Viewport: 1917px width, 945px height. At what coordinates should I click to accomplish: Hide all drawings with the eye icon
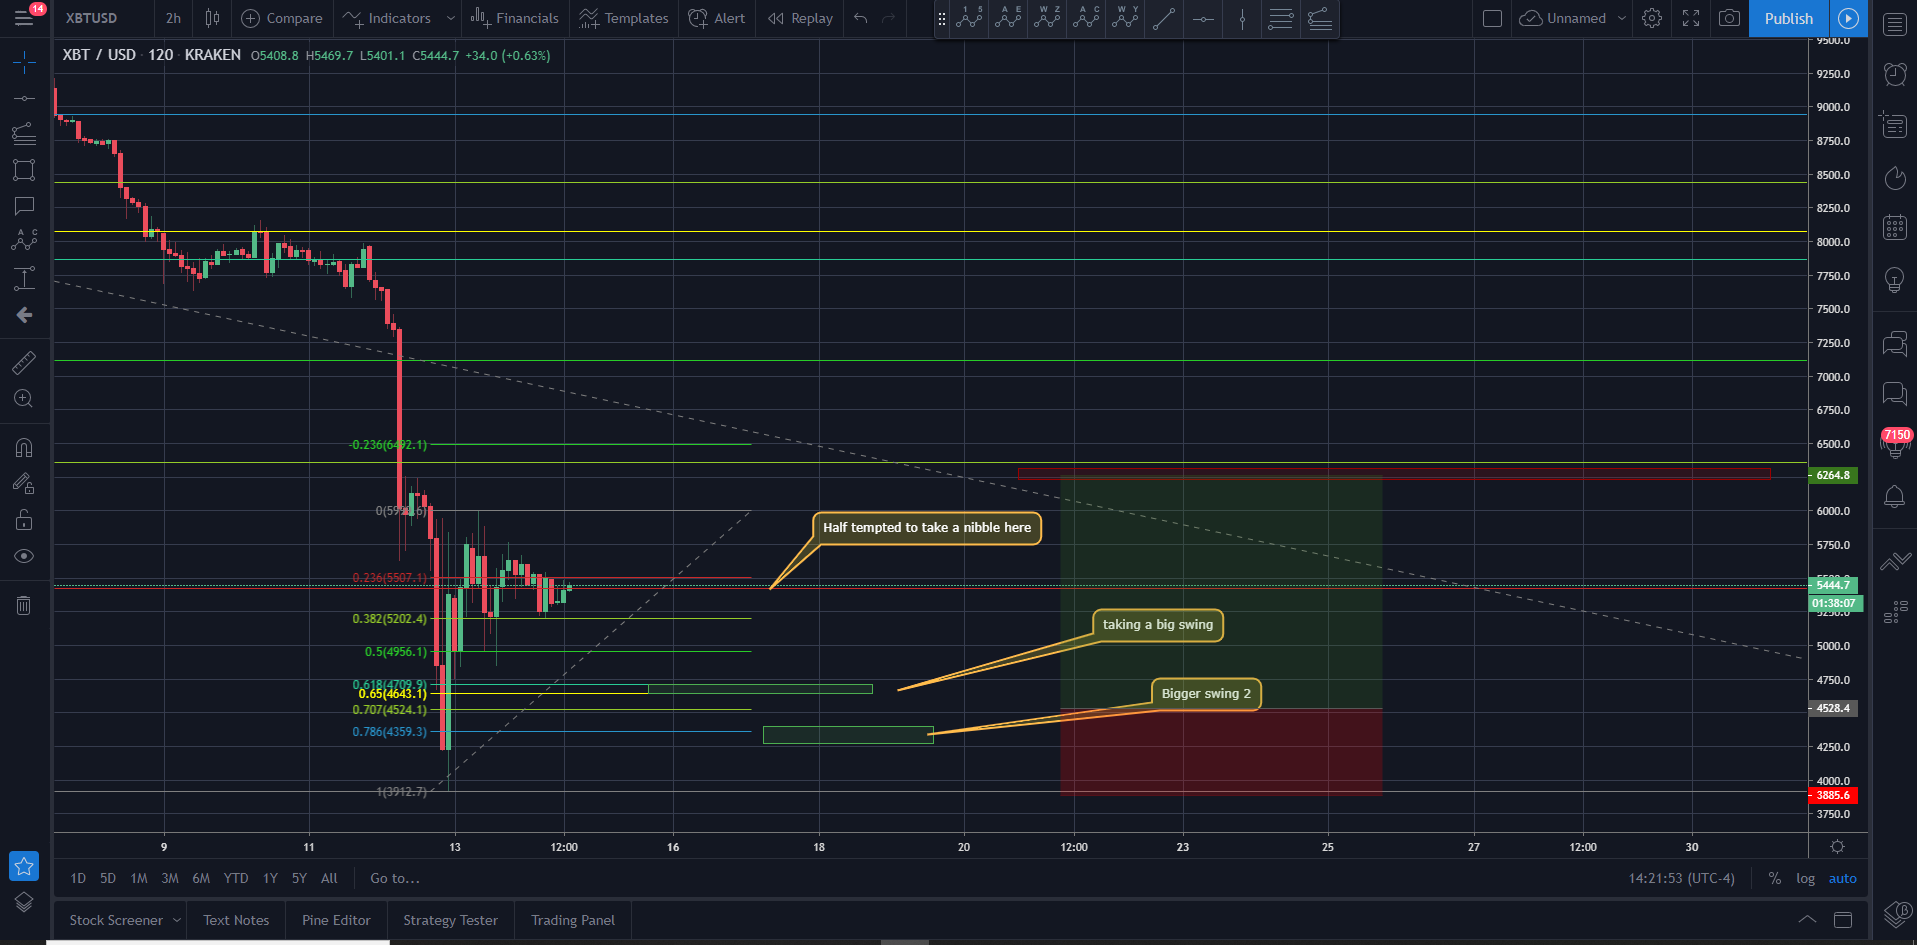point(24,556)
